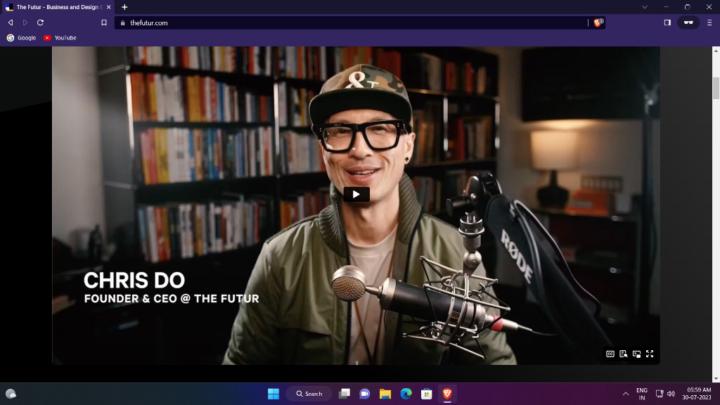
Task: Open Brave Shields icon
Action: (598, 22)
